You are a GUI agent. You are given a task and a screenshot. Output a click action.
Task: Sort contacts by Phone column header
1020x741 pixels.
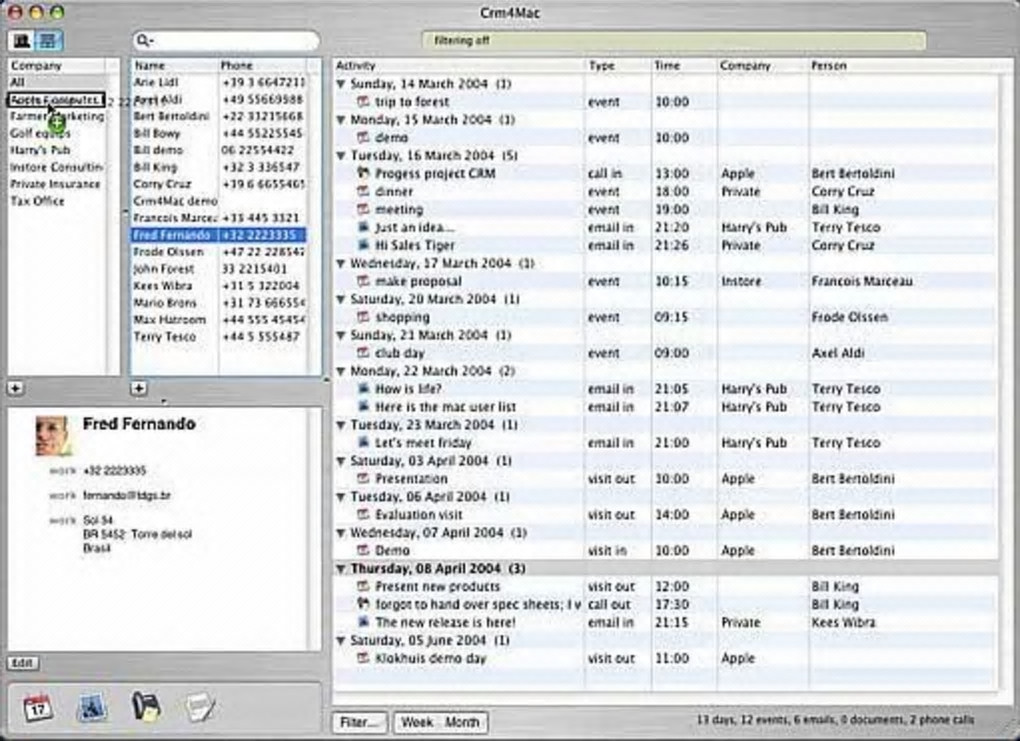(262, 66)
